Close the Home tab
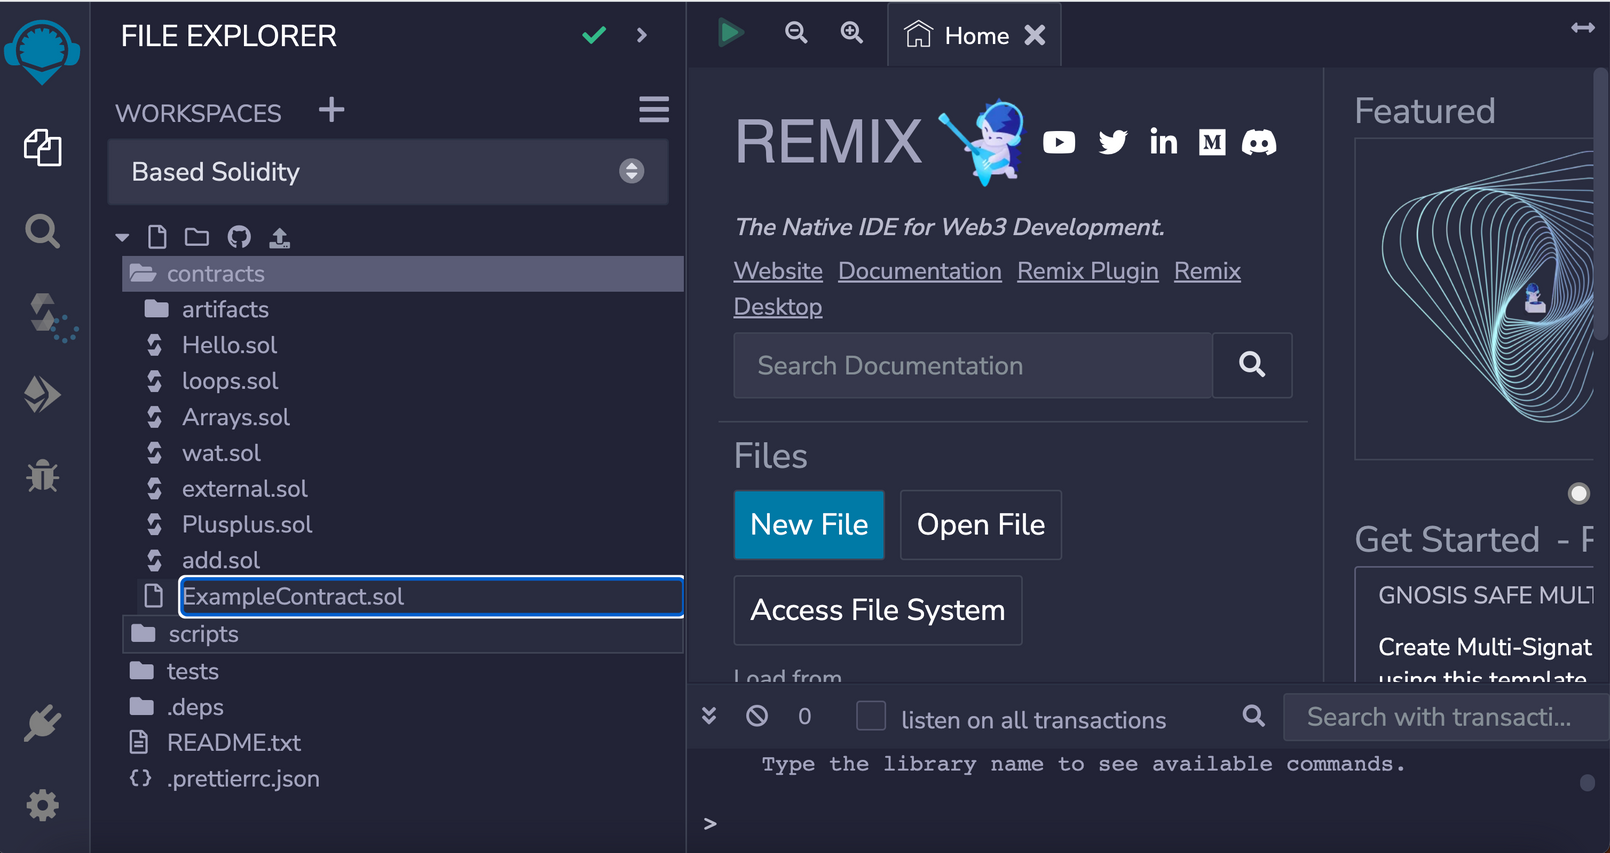1610x853 pixels. coord(1035,36)
